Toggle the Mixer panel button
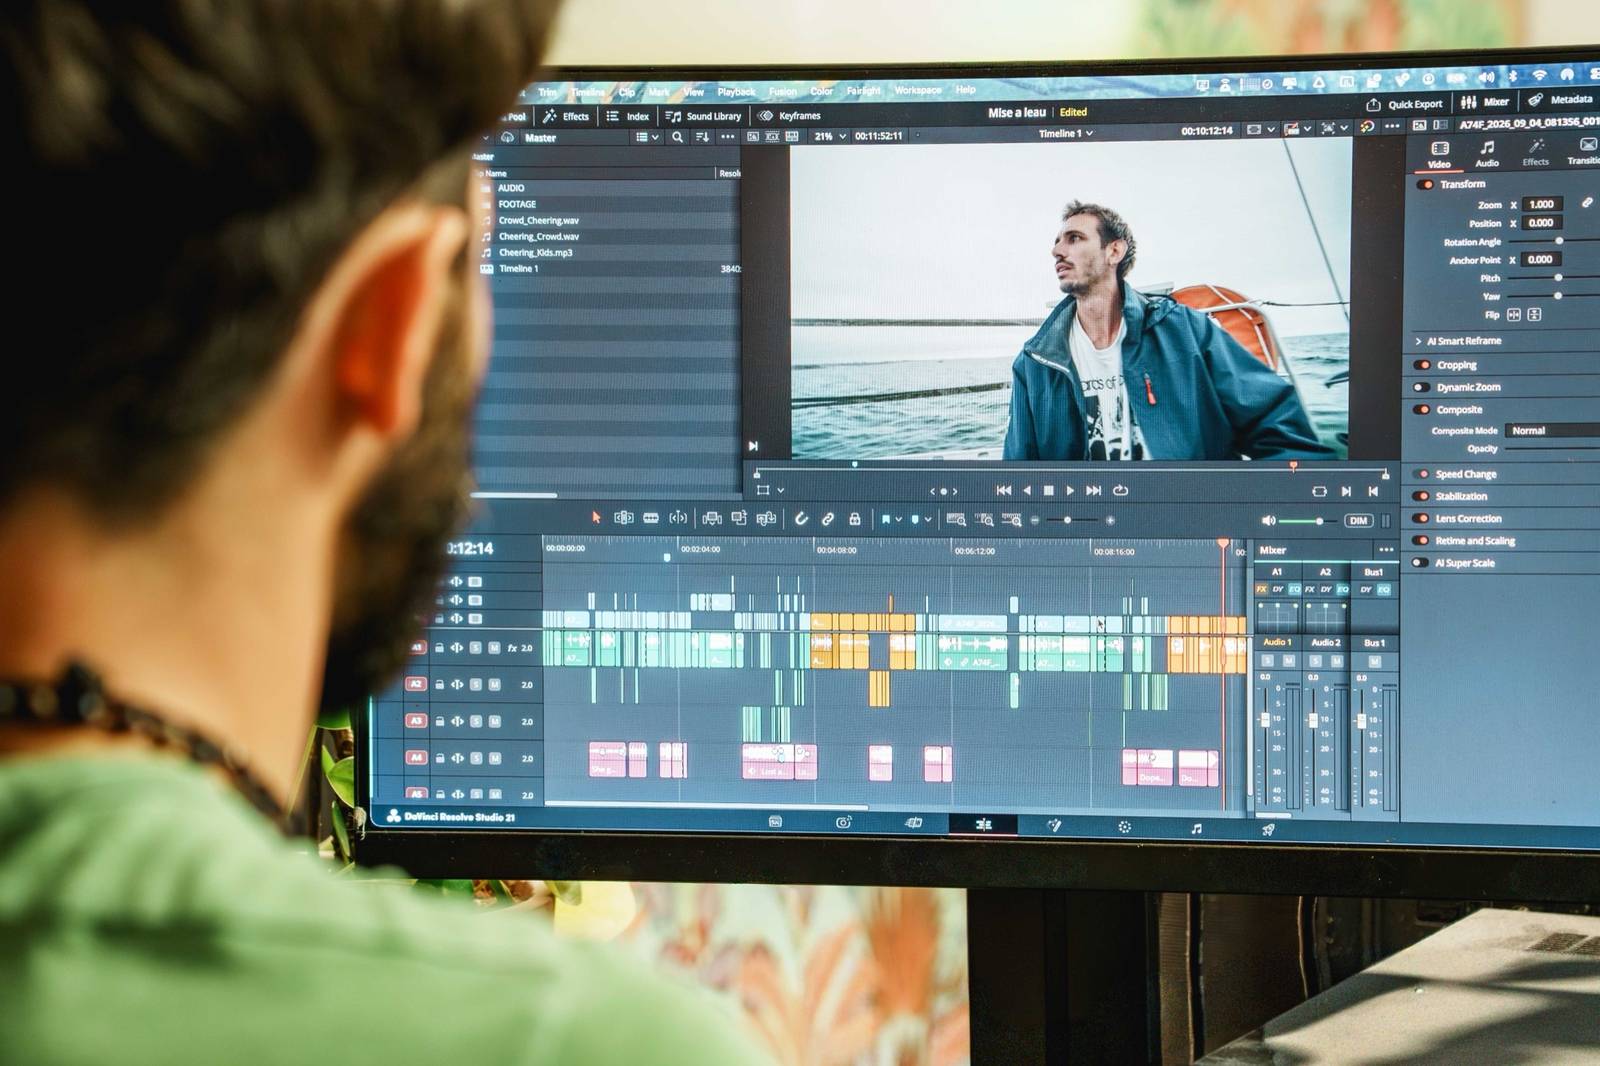Viewport: 1600px width, 1066px height. coord(1485,102)
